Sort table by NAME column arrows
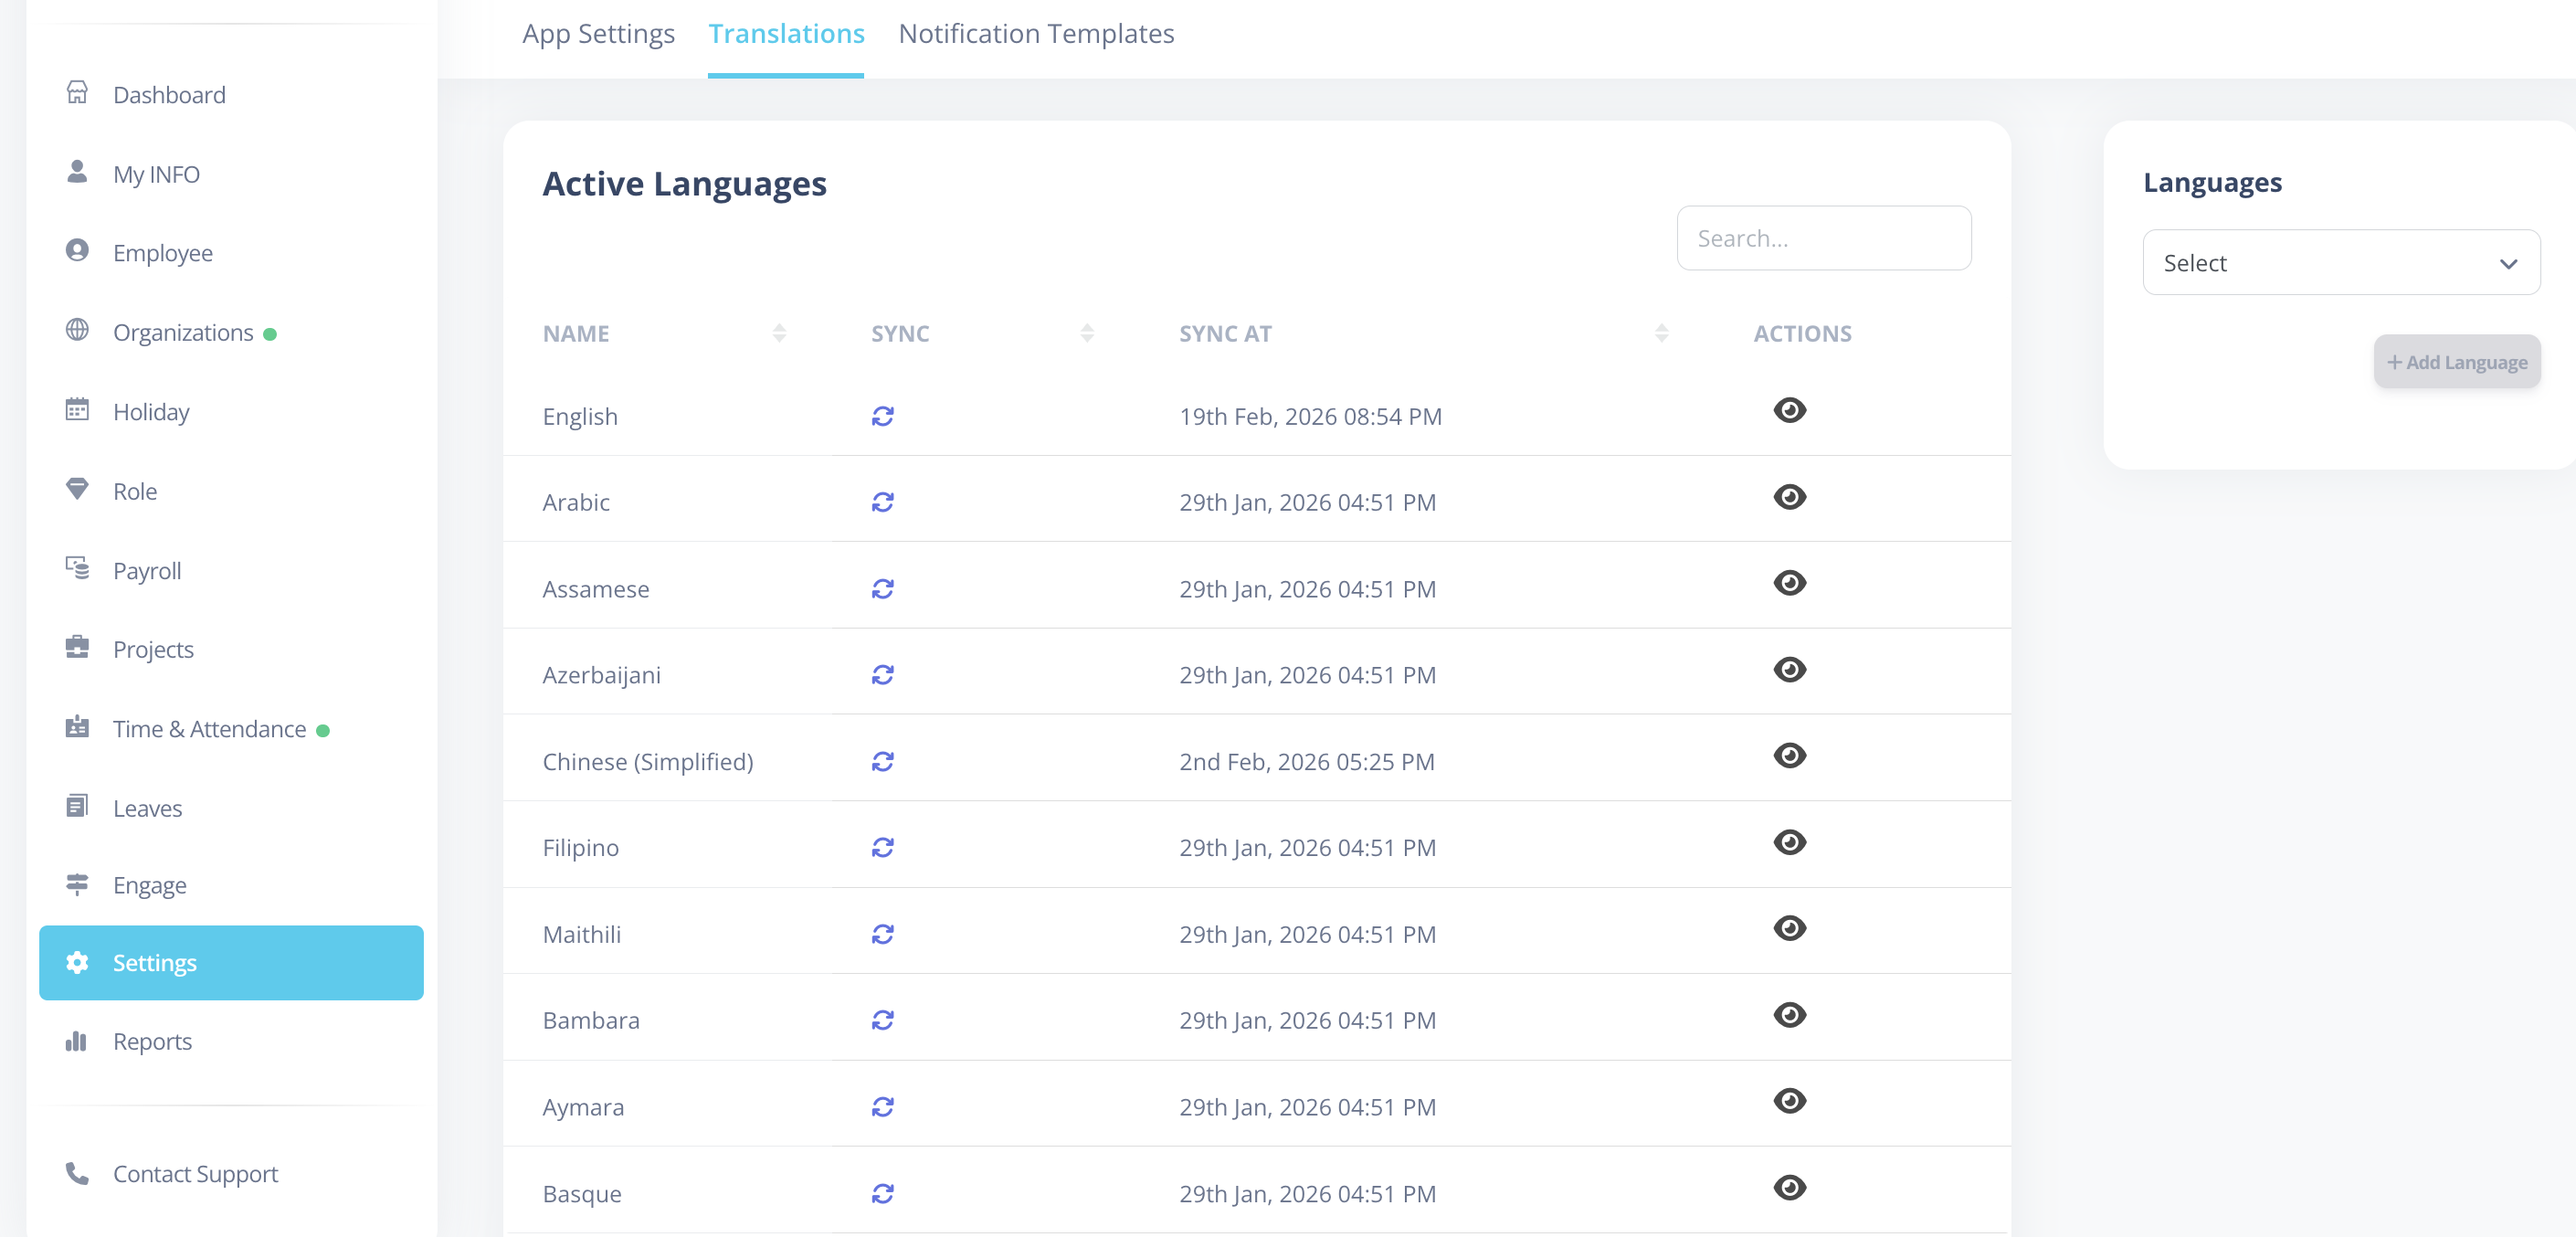2576x1237 pixels. point(779,333)
